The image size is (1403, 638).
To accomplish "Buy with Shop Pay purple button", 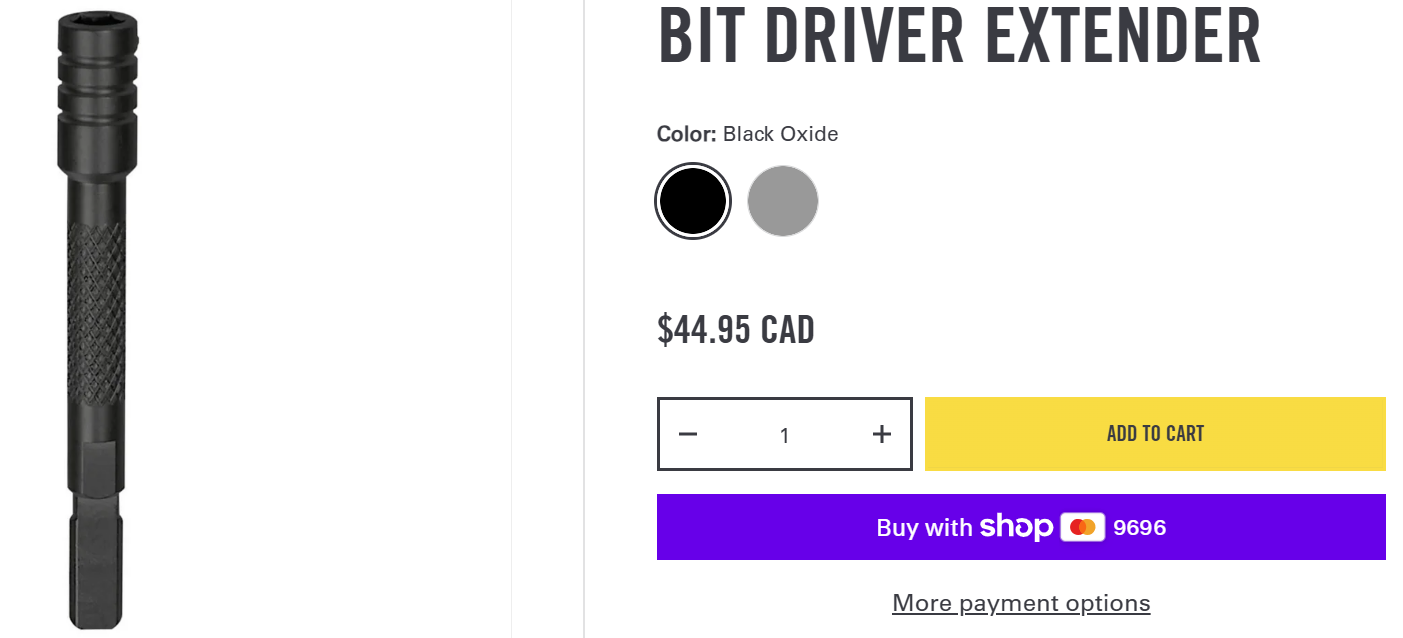I will 1021,527.
